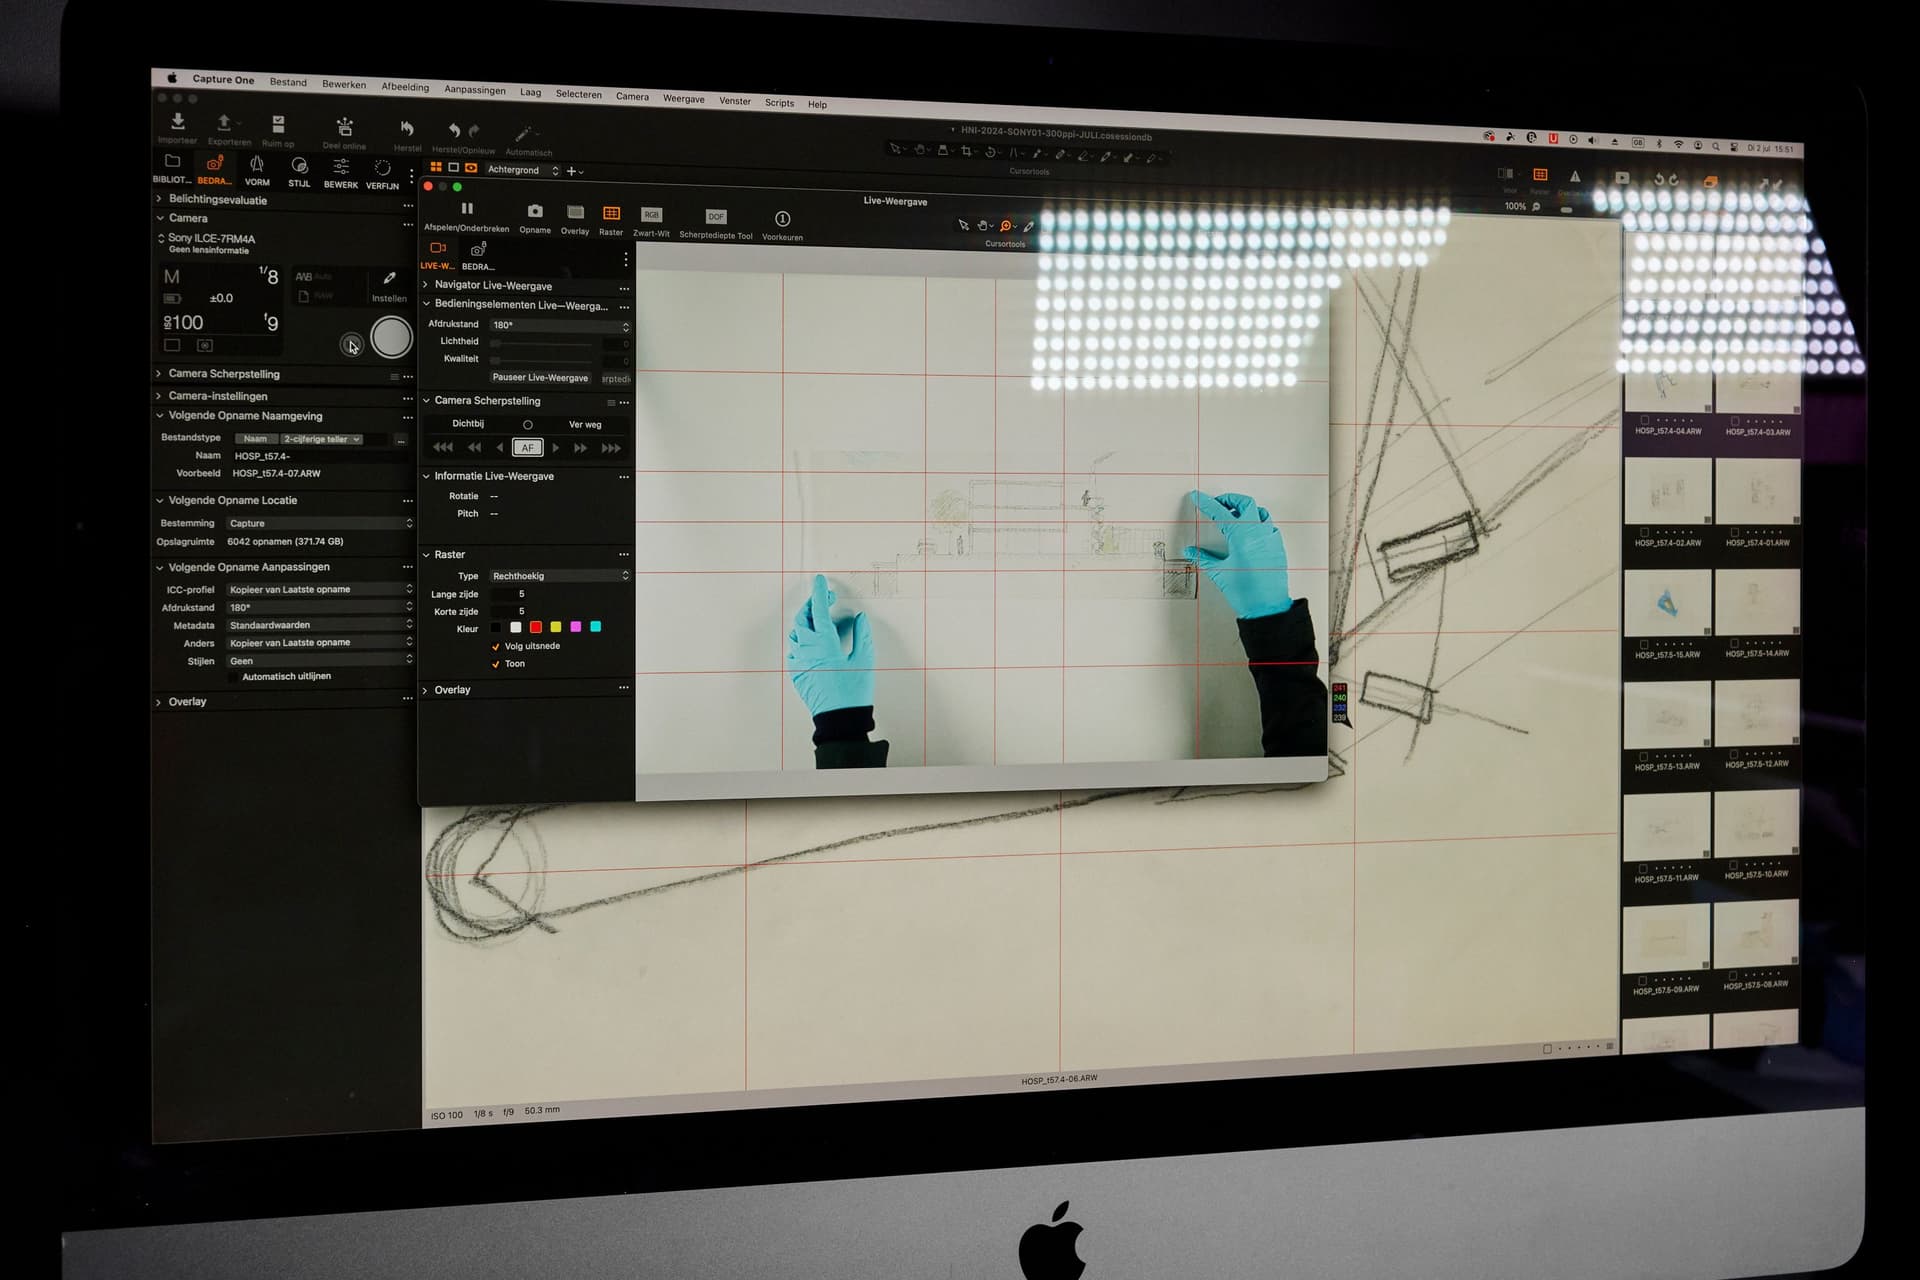Select the LIVE-W... tab in Live-Weergave panel
1920x1280 pixels.
pyautogui.click(x=437, y=254)
